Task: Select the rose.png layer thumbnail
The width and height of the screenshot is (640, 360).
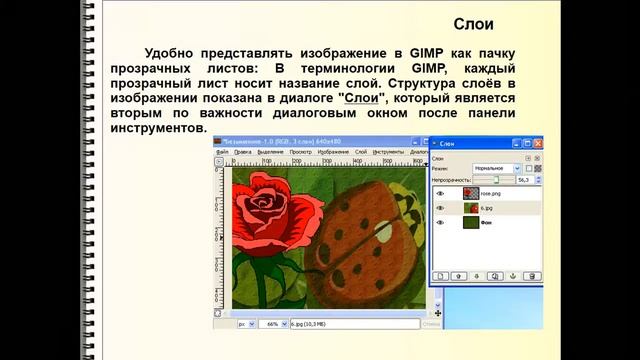Action: [x=471, y=193]
